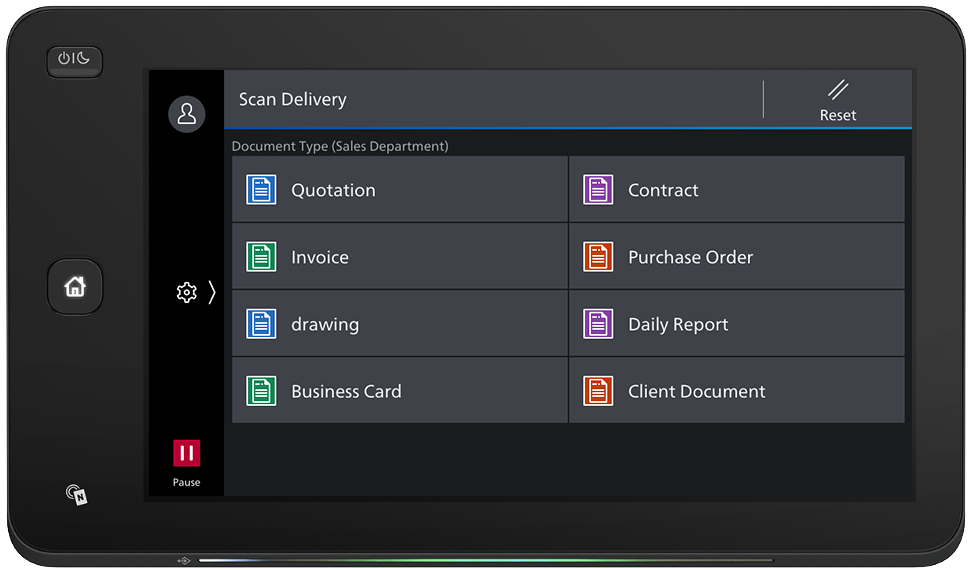Screen dimensions: 970x570
Task: Tap the NFC touch area icon
Action: click(76, 494)
